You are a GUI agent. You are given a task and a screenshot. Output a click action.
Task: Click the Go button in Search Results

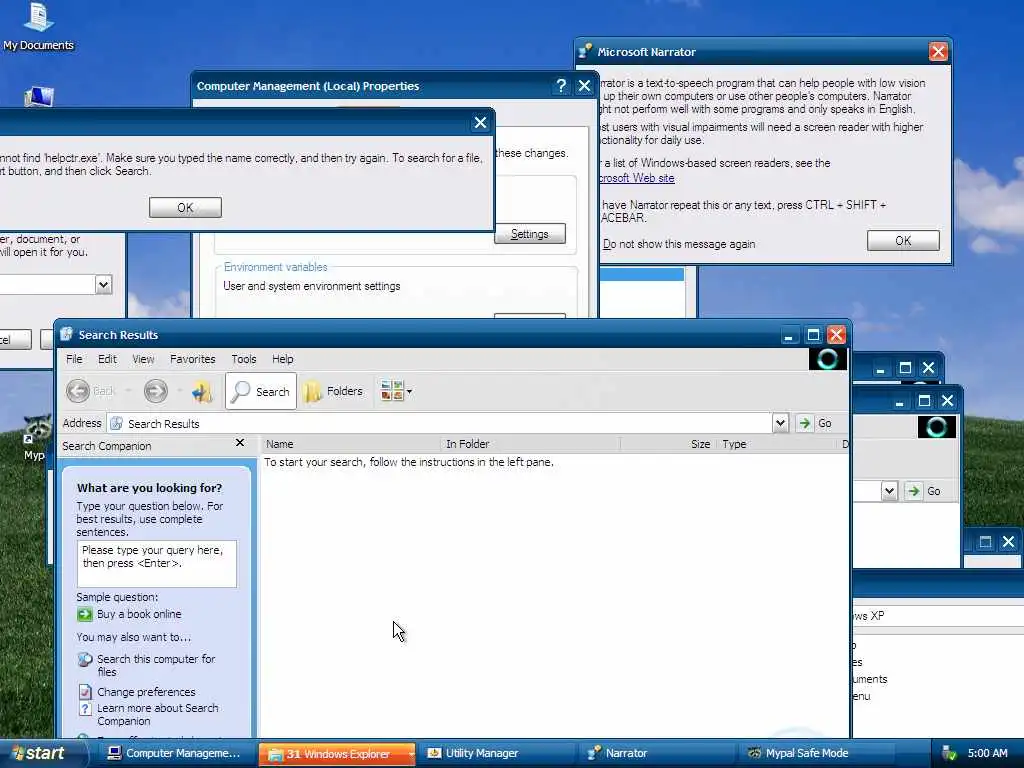(x=815, y=423)
